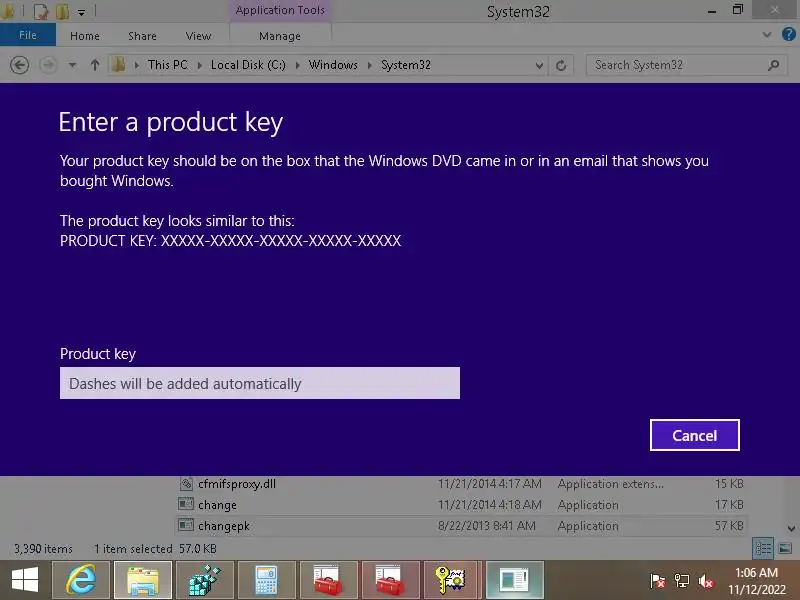This screenshot has width=800, height=600.
Task: Navigate to Local Disk (C:) breadcrumb
Action: [248, 65]
